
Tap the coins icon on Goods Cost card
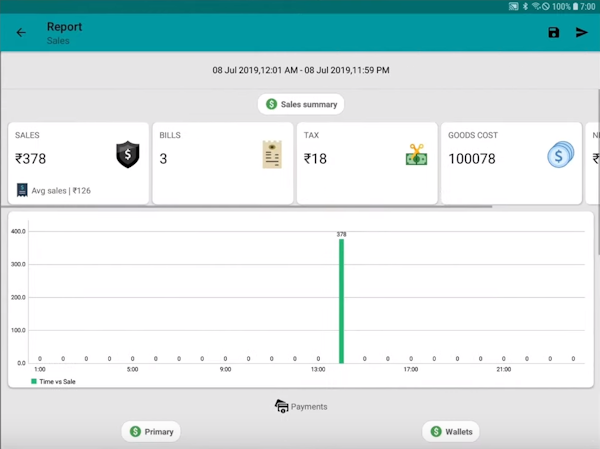coord(560,156)
